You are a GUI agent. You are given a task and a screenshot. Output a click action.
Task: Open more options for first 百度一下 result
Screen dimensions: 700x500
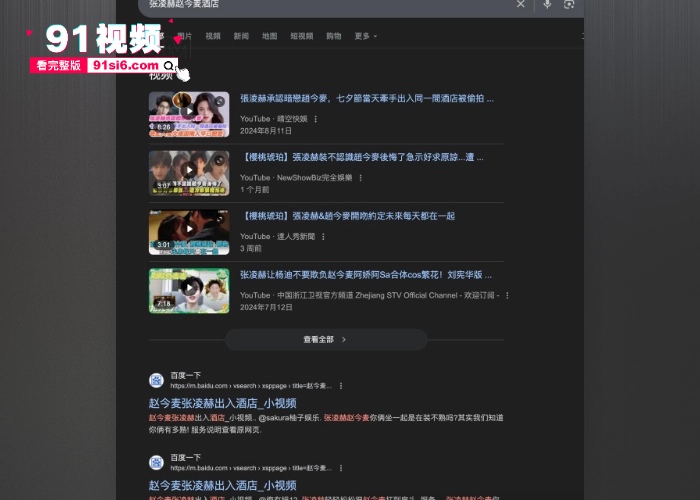click(x=341, y=386)
